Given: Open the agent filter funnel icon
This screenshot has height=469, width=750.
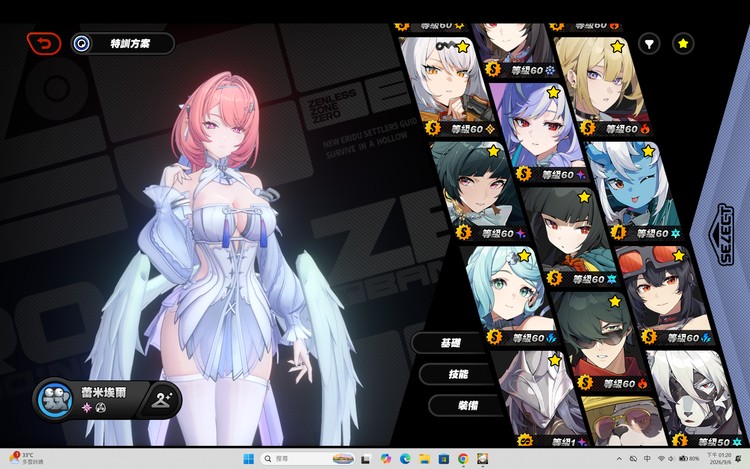Looking at the screenshot, I should point(649,44).
